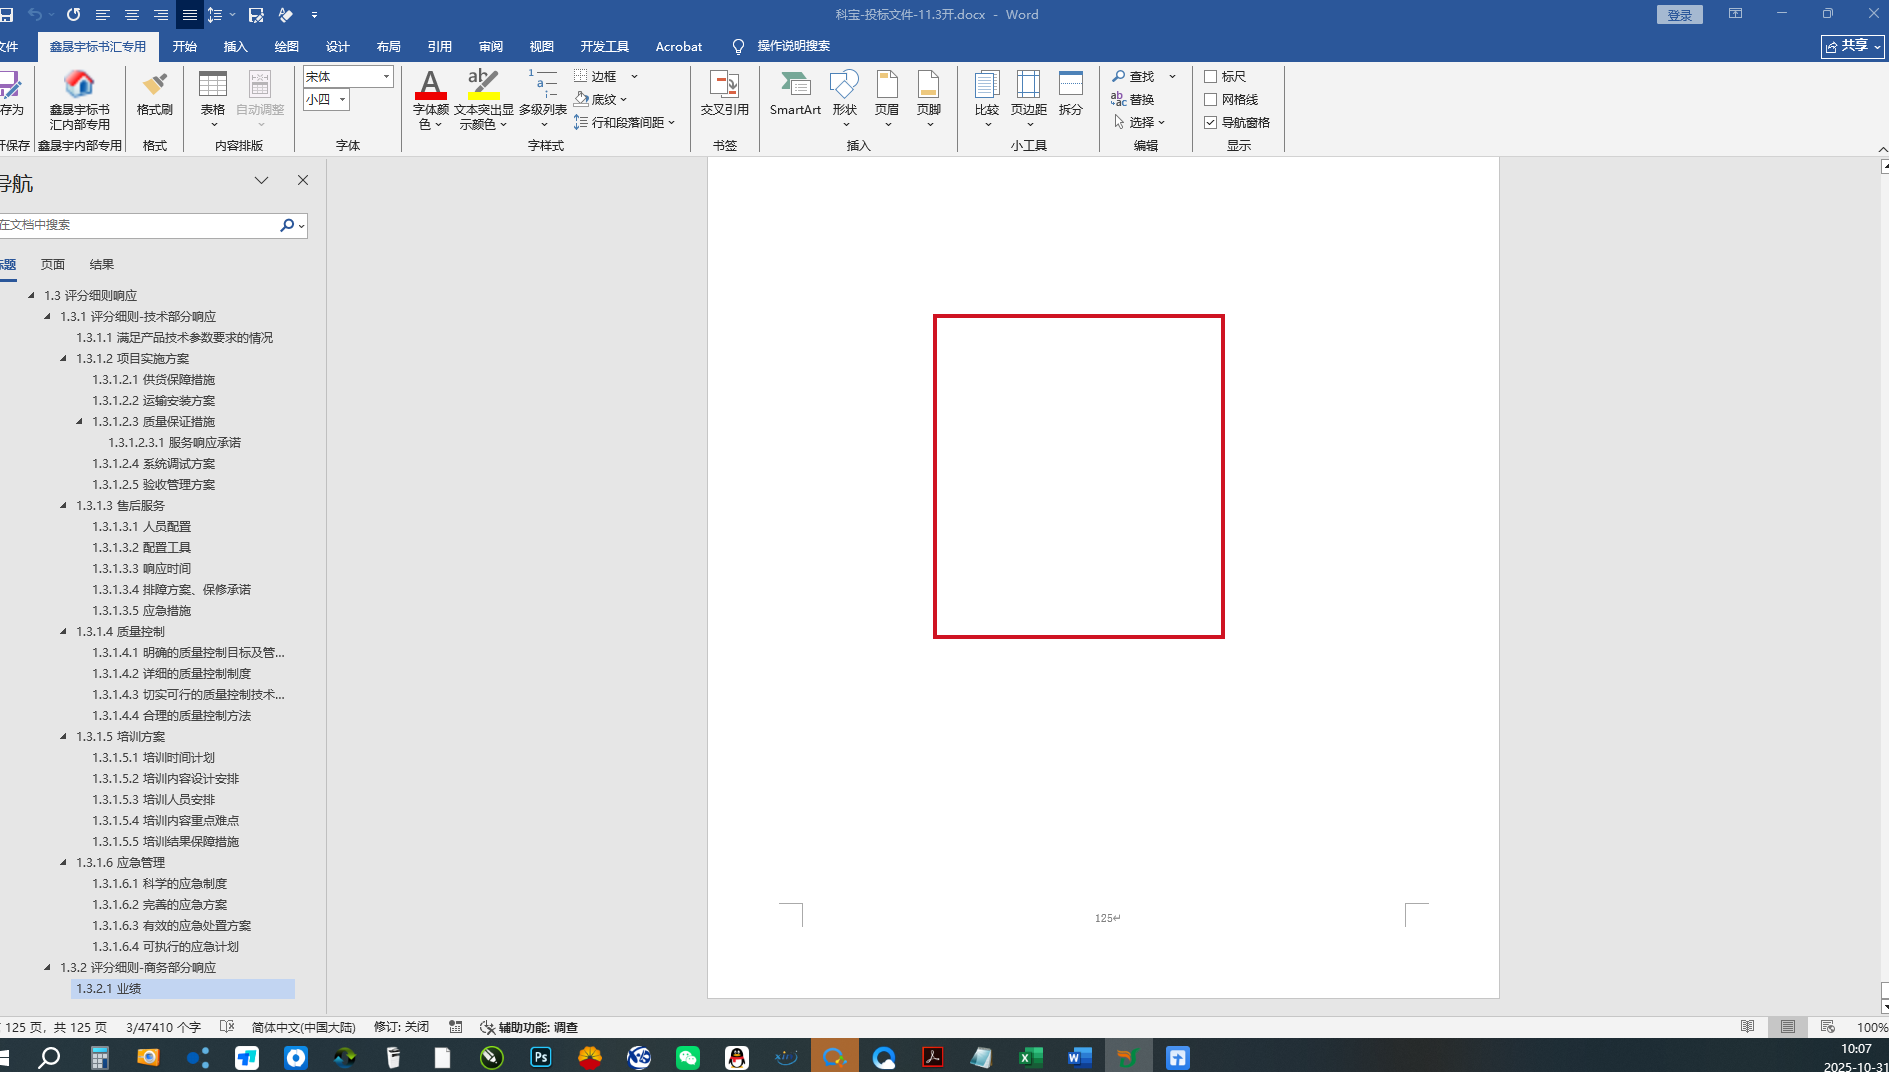Click the 拆分 split window icon

click(x=1071, y=85)
